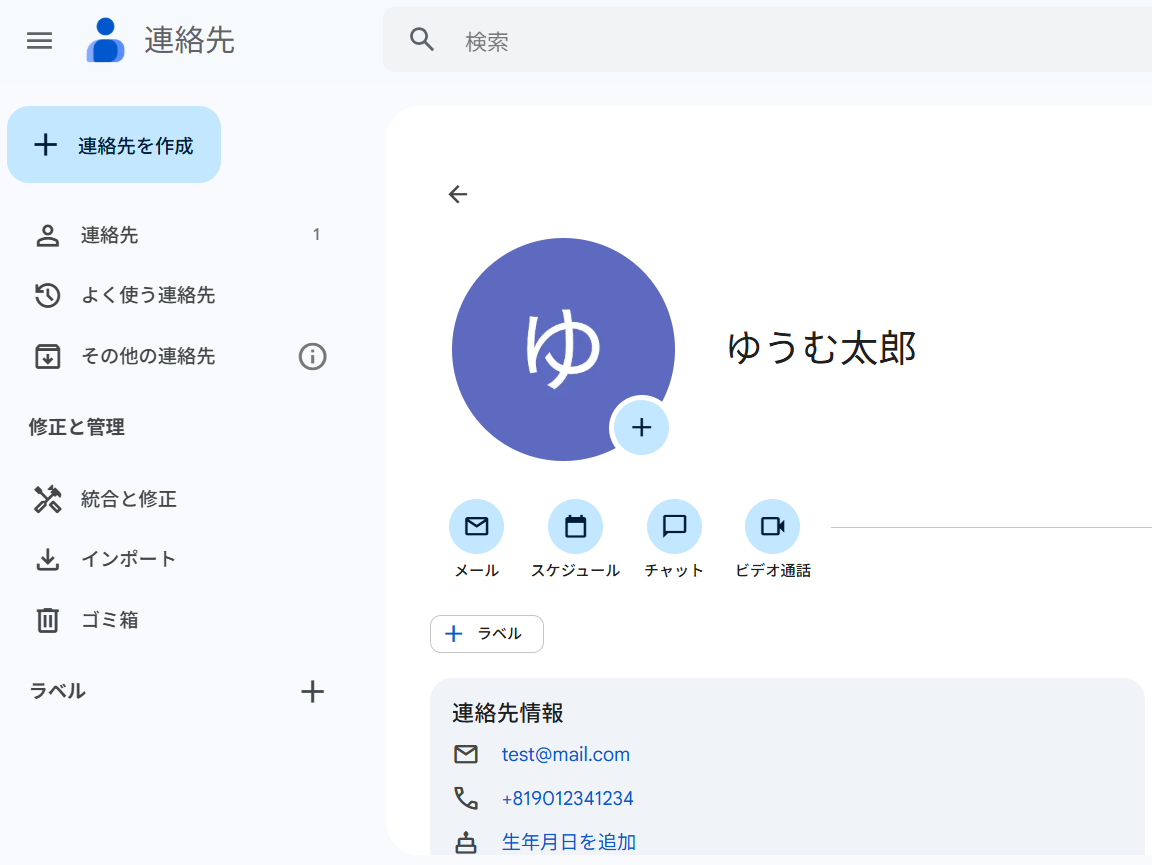Create a new label with sidebar plus icon
This screenshot has width=1152, height=865.
(x=312, y=691)
